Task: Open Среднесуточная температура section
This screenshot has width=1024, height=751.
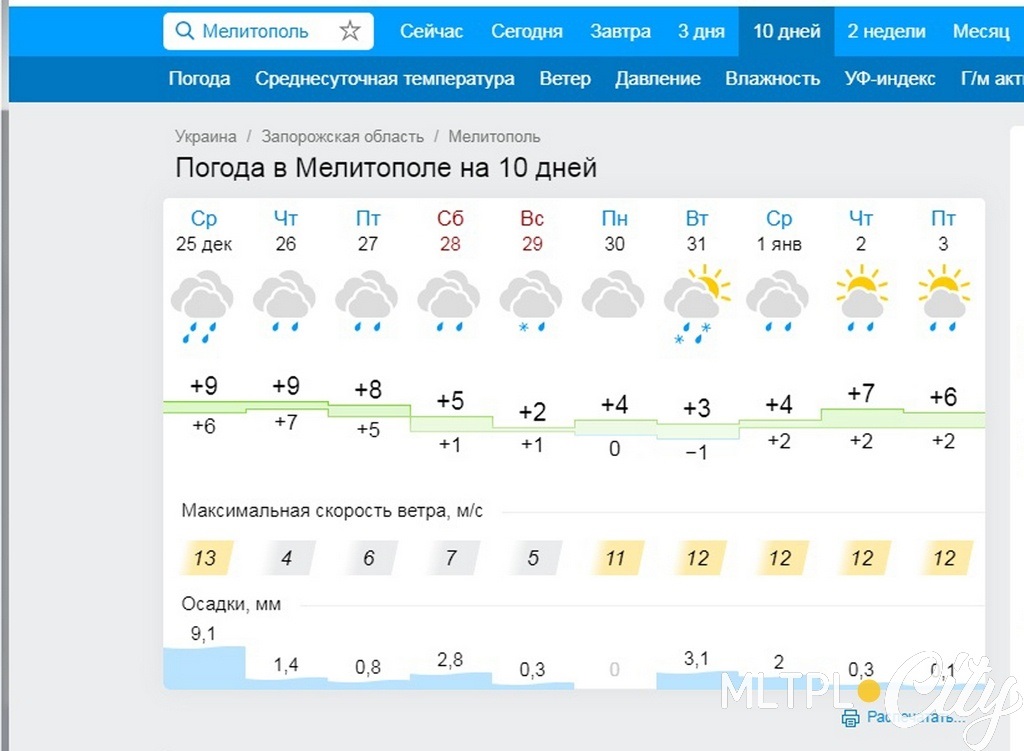Action: pyautogui.click(x=385, y=78)
